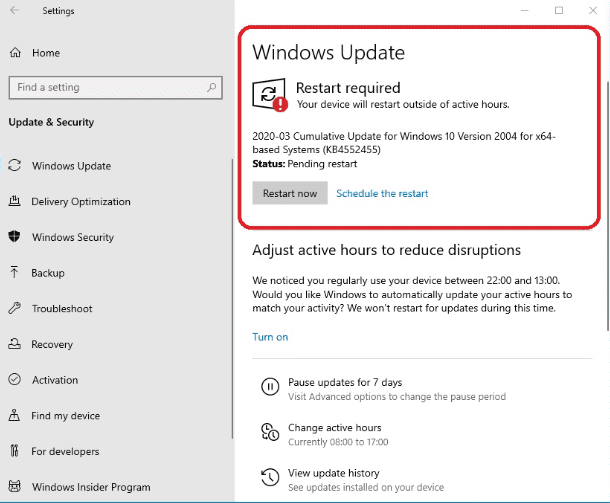610x503 pixels.
Task: Click 'Visit Advanced options to change' text
Action: click(397, 396)
